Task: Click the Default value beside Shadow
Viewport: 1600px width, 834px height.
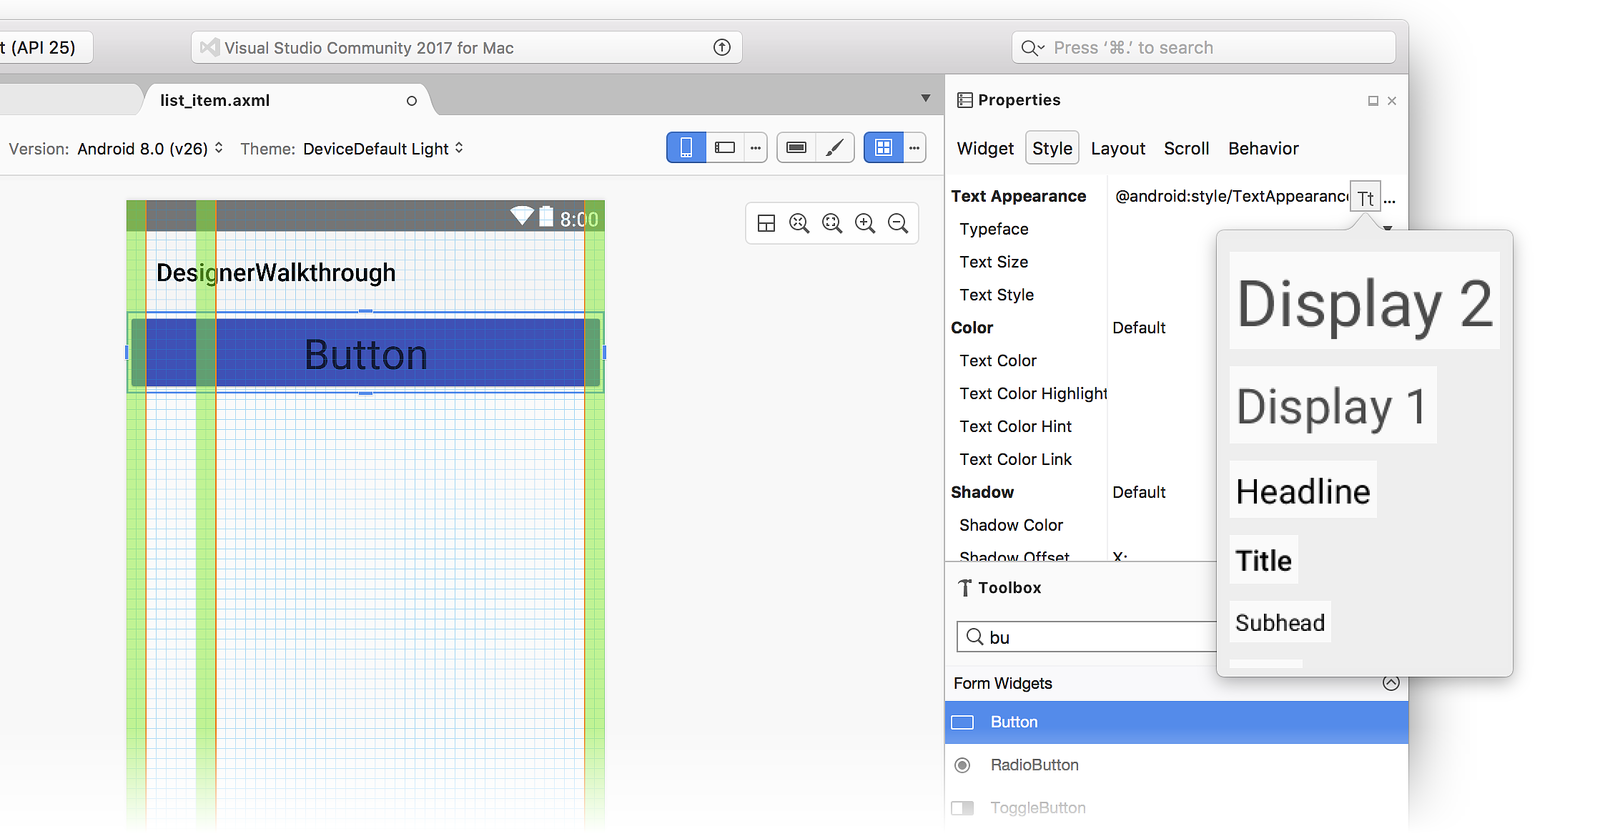Action: pos(1139,492)
